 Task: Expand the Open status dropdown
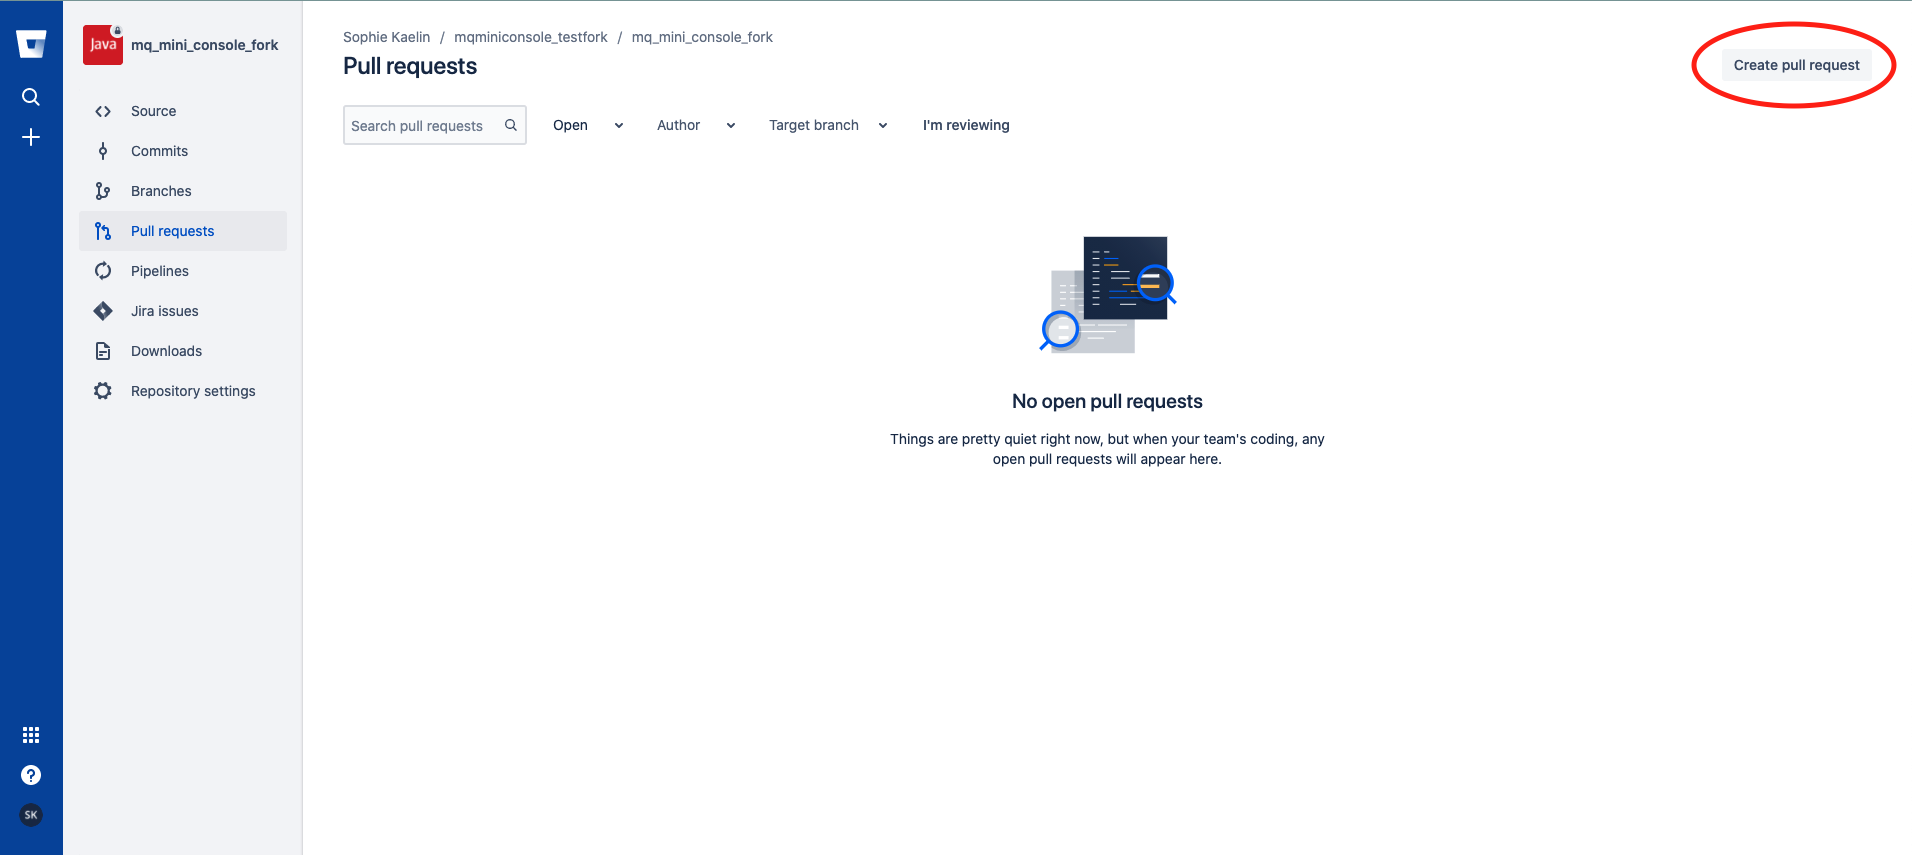588,125
